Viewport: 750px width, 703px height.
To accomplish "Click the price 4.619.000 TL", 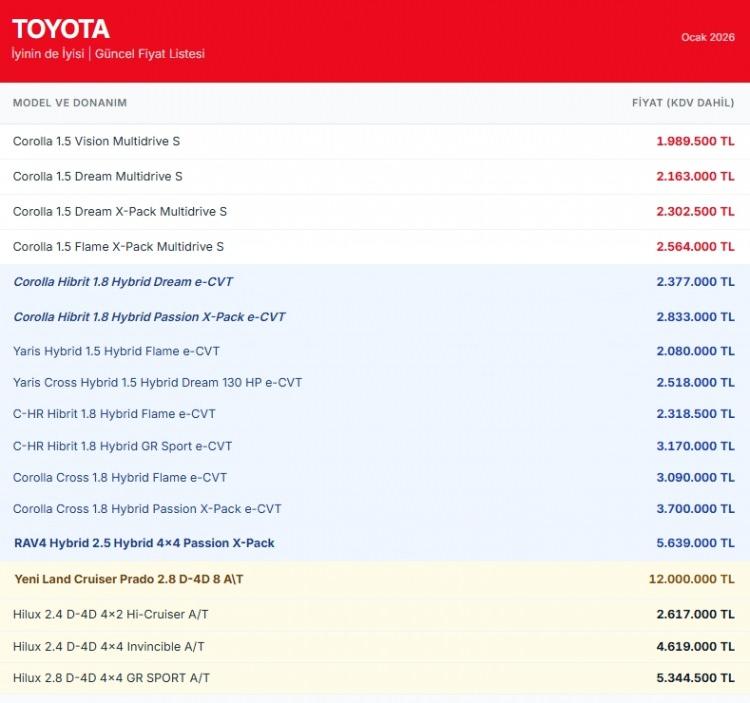I will click(695, 647).
